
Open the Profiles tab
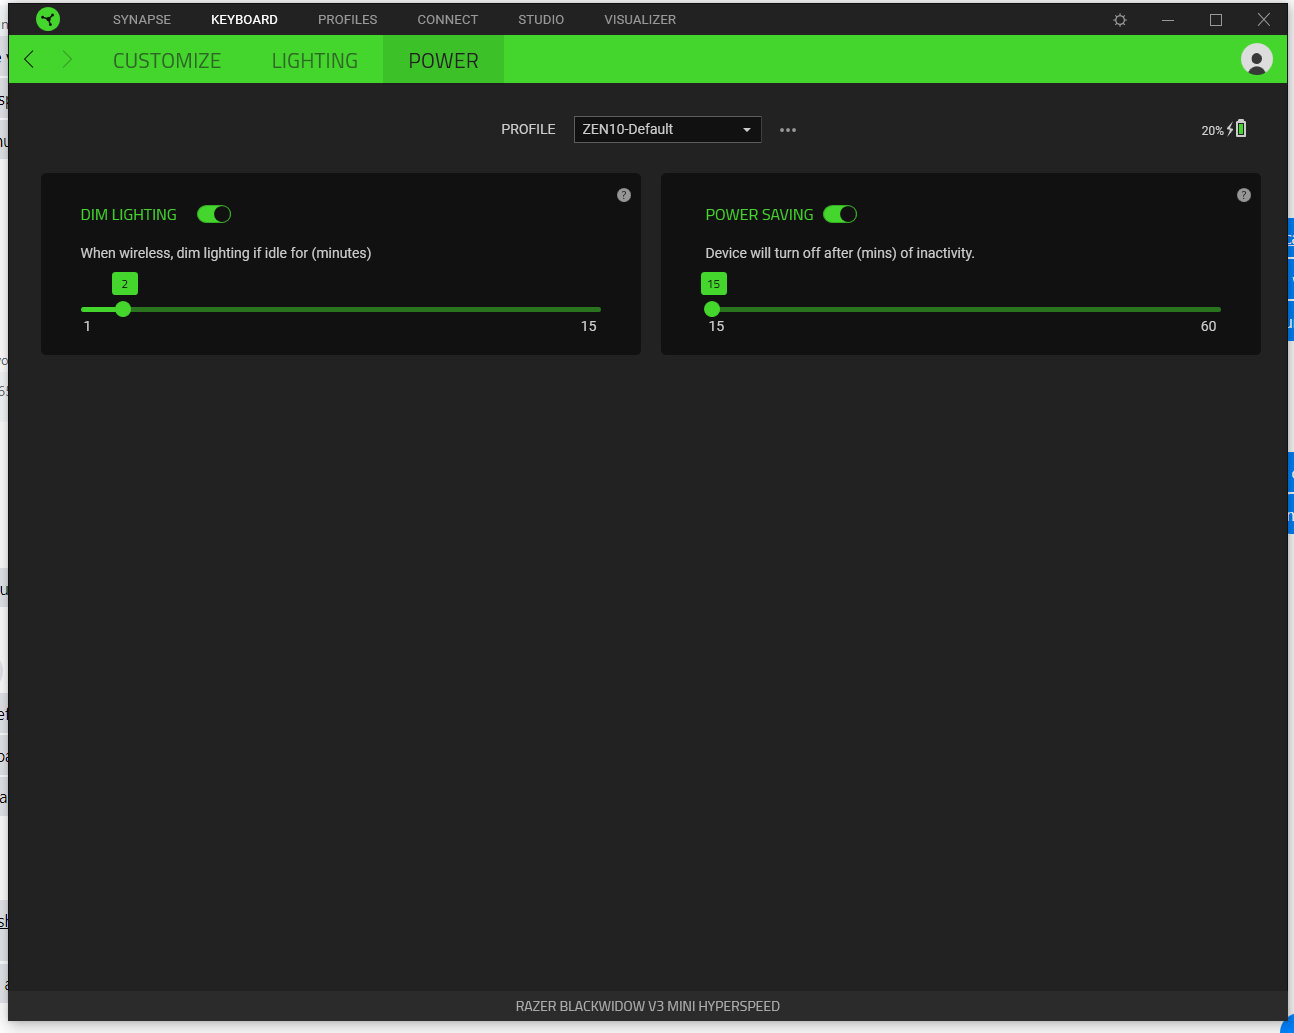pyautogui.click(x=348, y=19)
